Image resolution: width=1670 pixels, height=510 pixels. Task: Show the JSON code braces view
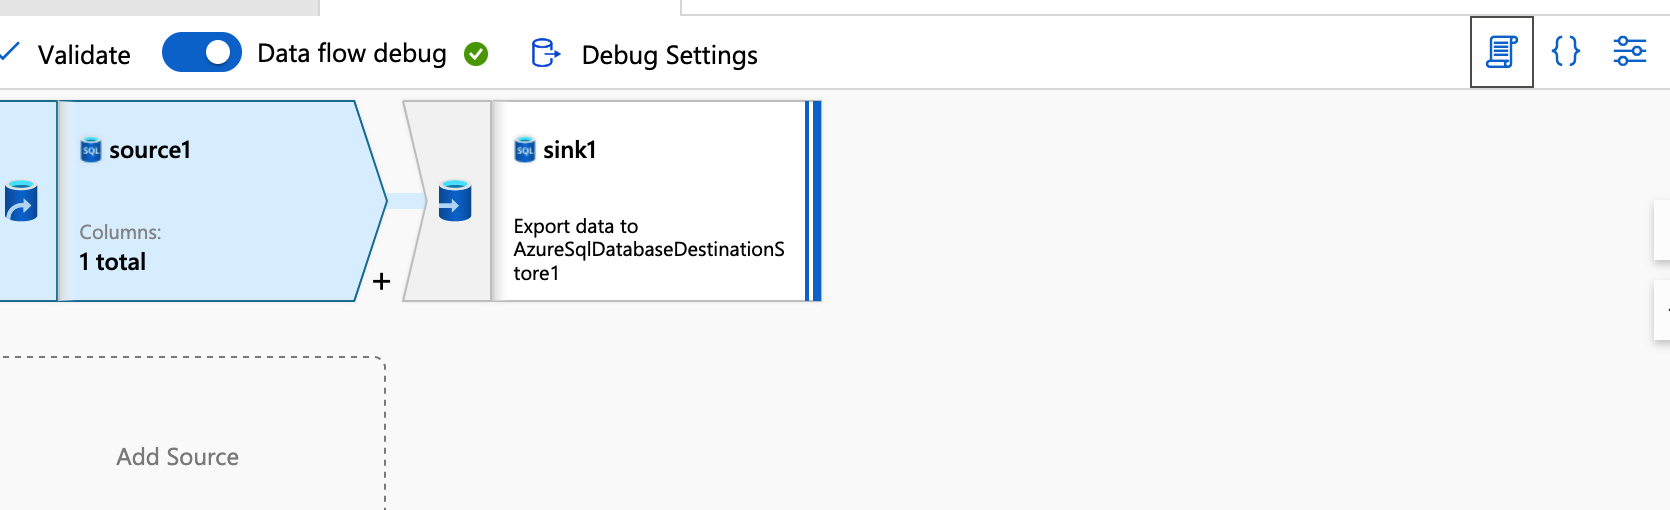[1565, 52]
